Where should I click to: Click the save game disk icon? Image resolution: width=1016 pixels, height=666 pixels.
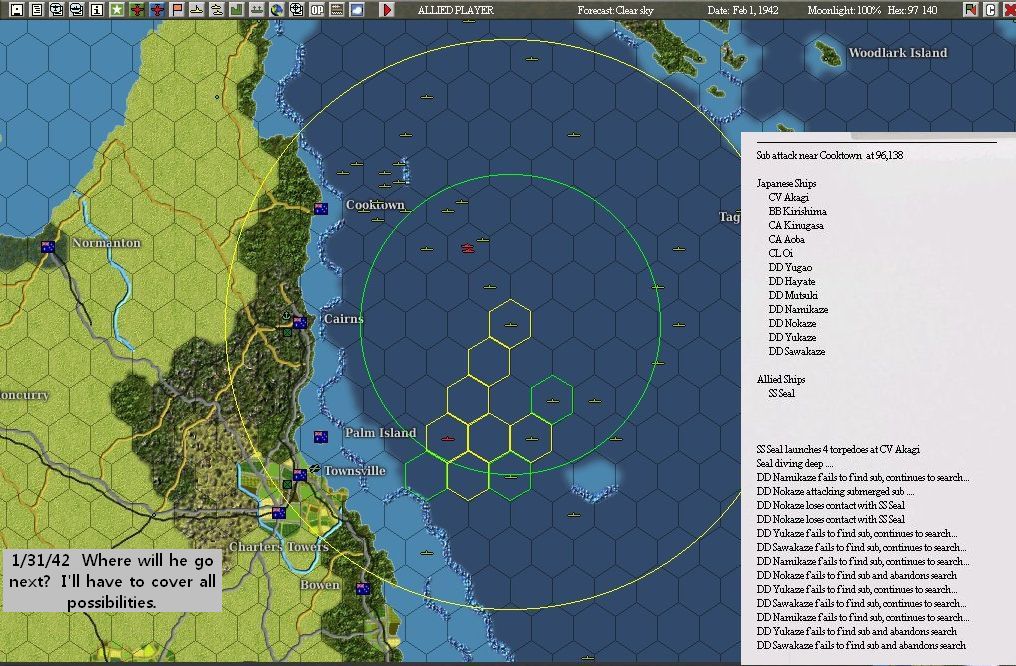pyautogui.click(x=17, y=10)
